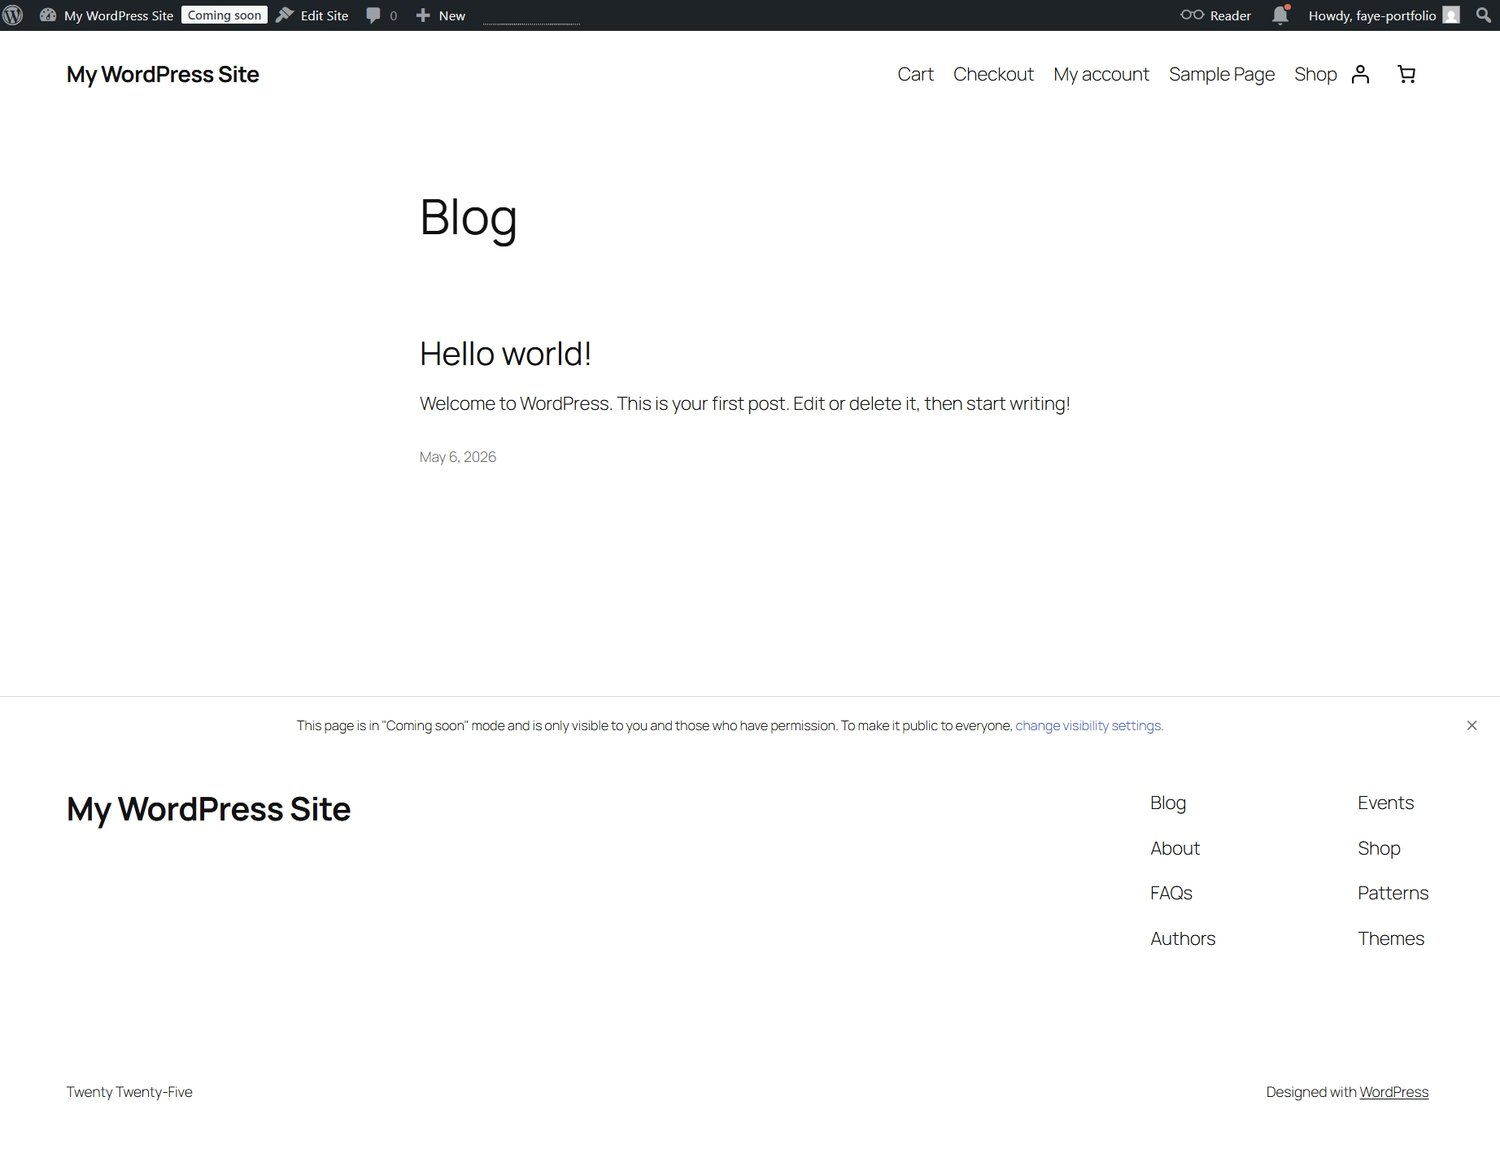This screenshot has height=1149, width=1500.
Task: Open Authors footer link
Action: 1183,938
